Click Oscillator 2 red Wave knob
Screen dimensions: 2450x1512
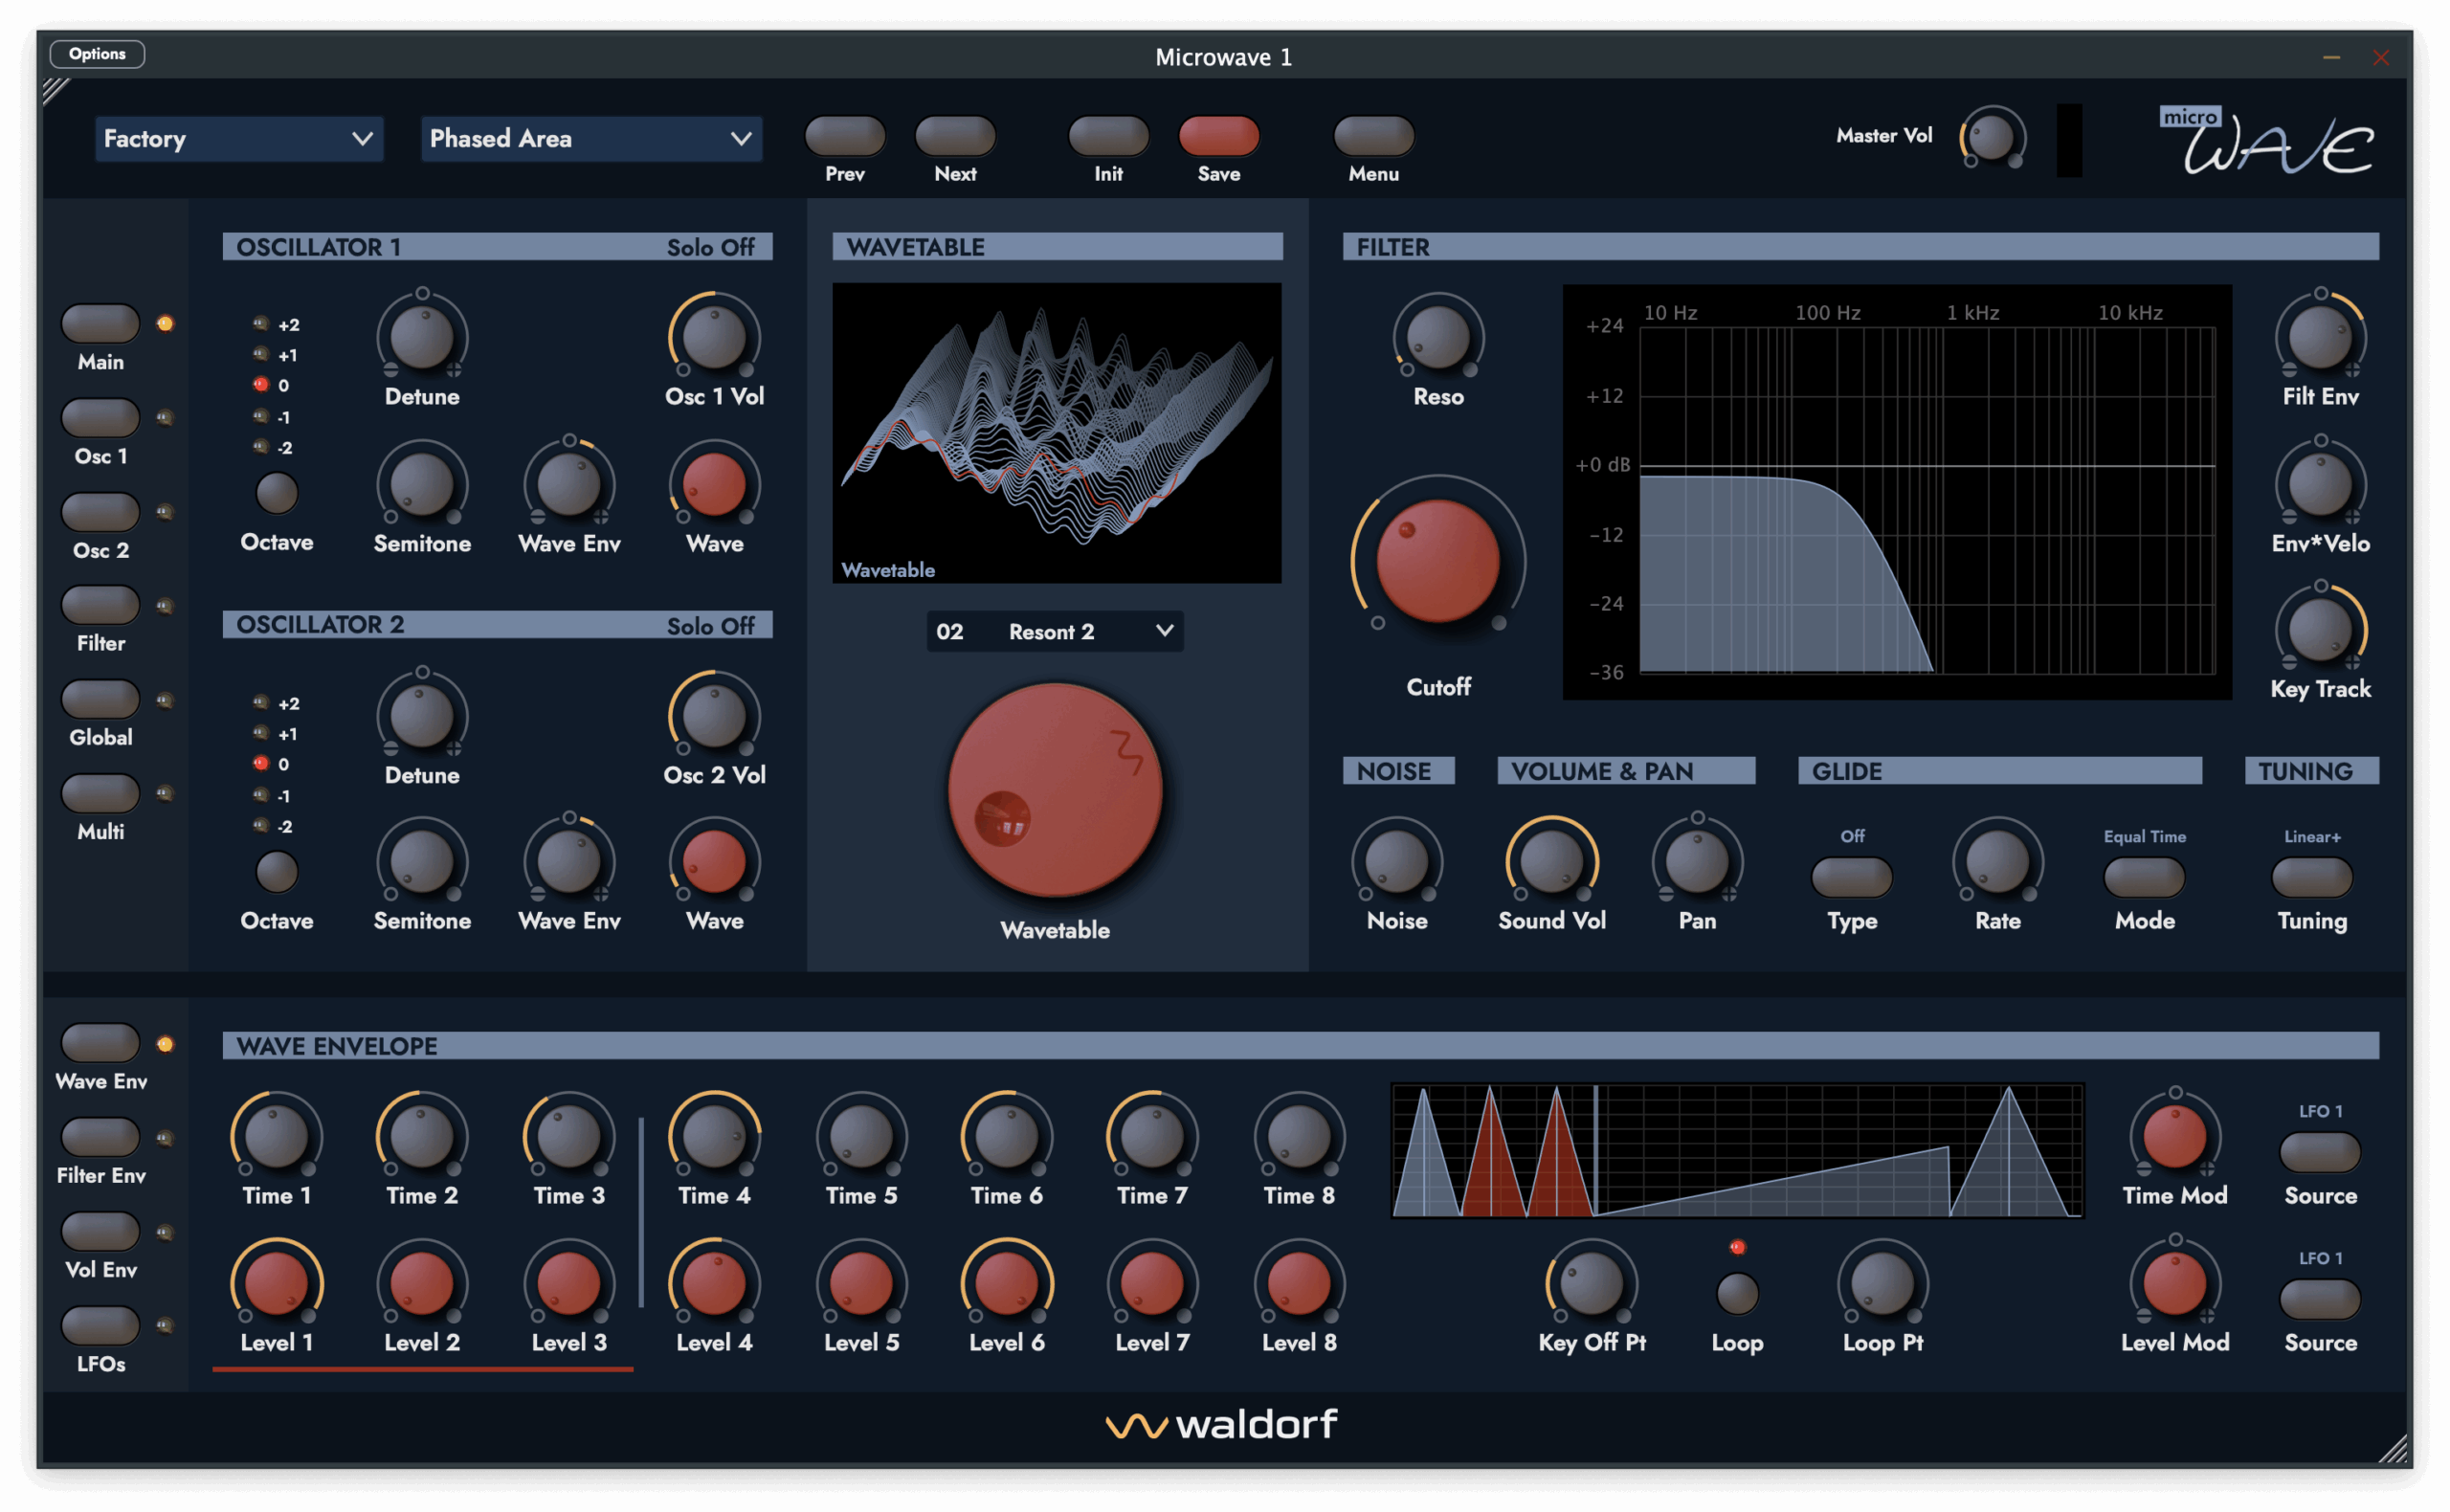click(x=714, y=862)
